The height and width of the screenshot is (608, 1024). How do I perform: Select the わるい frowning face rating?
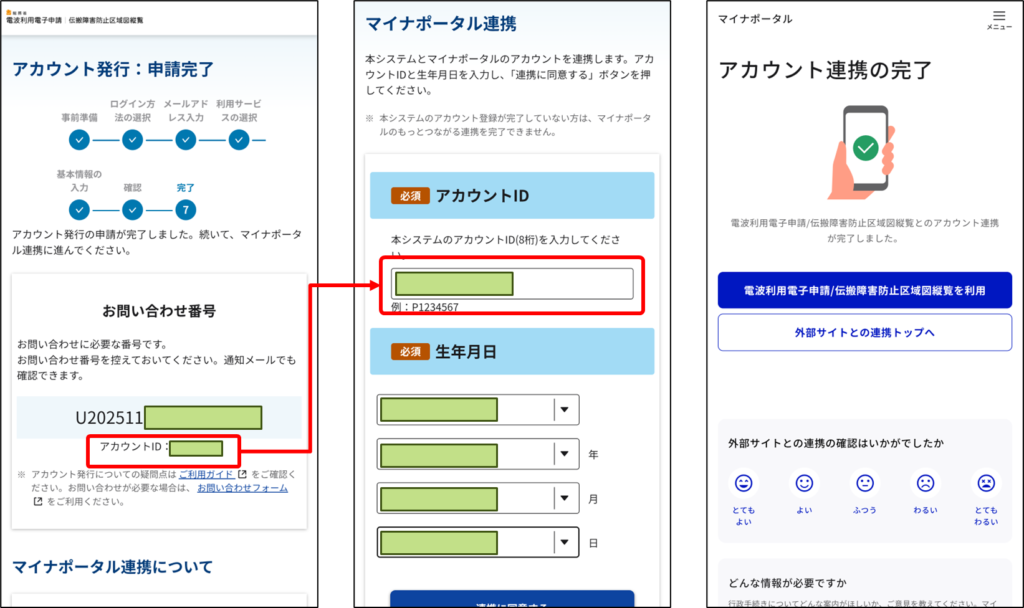point(925,483)
